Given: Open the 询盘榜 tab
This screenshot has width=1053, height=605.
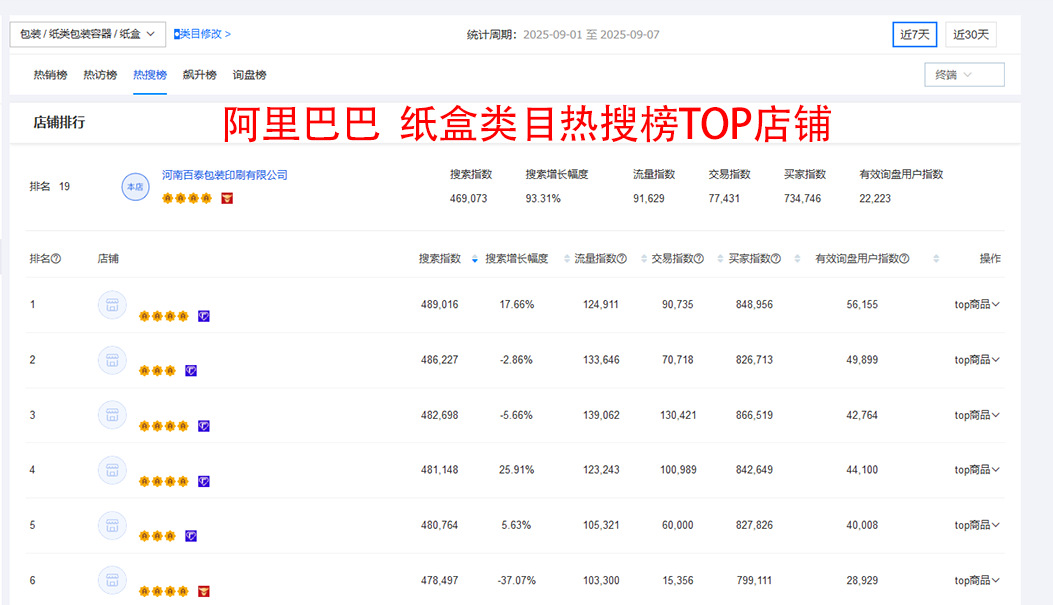Looking at the screenshot, I should (249, 75).
